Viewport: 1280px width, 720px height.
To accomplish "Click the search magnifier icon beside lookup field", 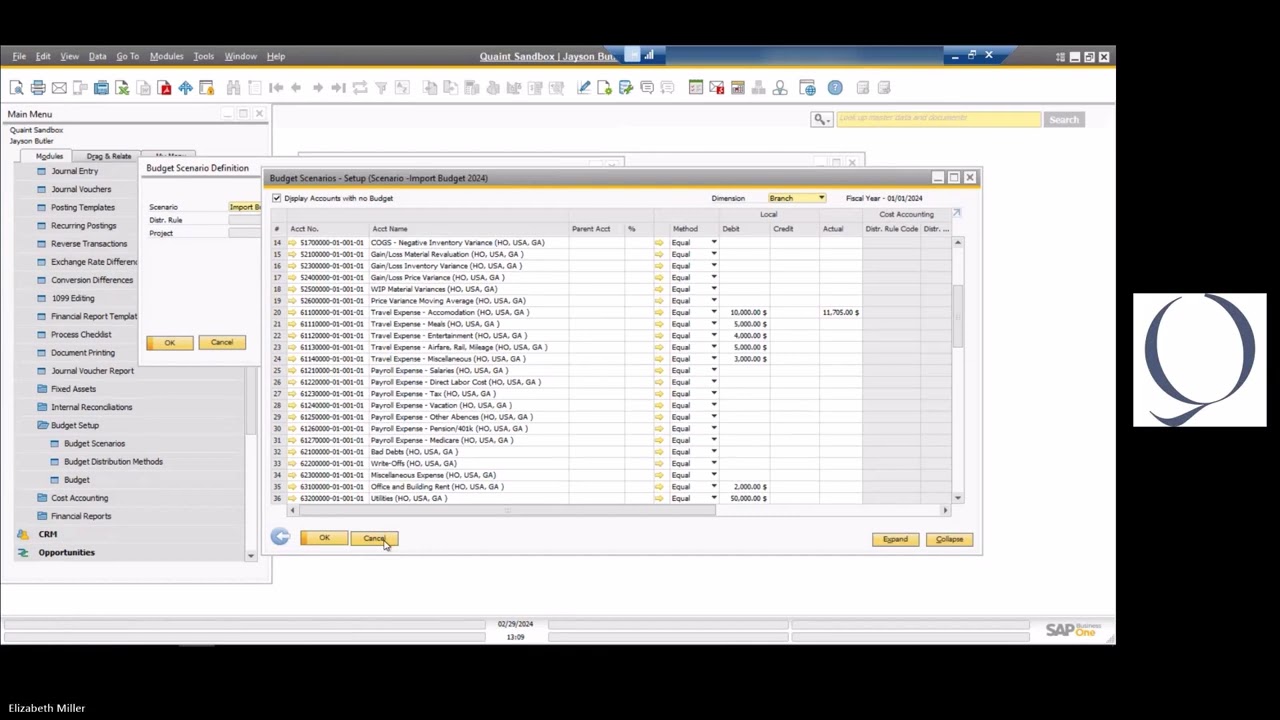I will pos(820,119).
